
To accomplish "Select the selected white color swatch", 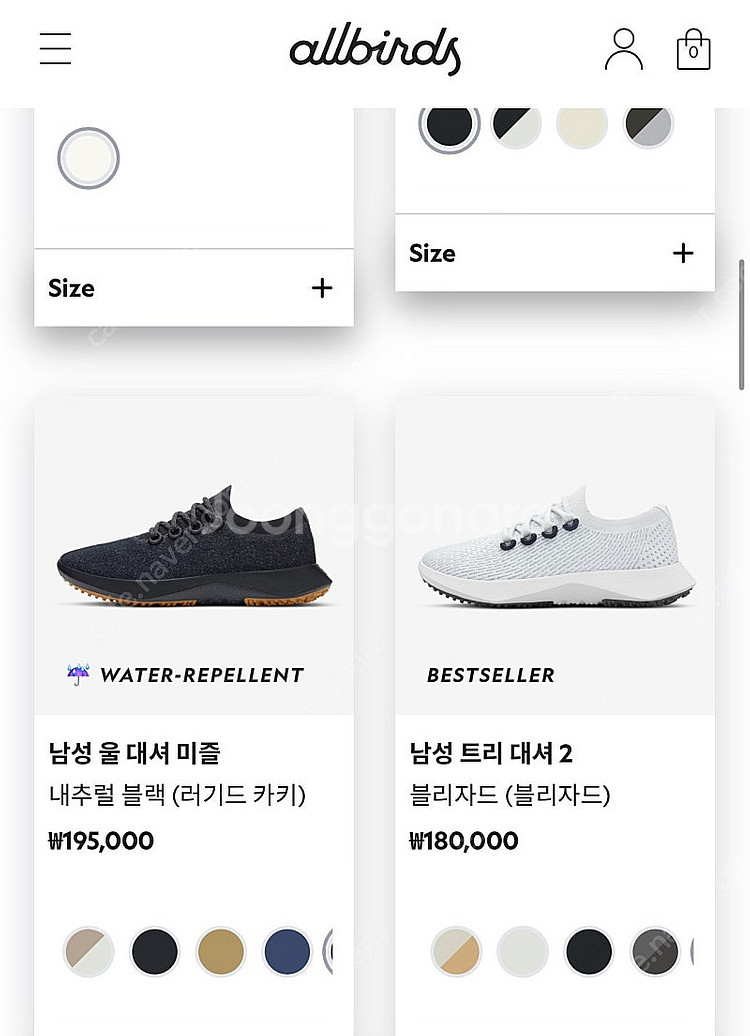I will [x=89, y=159].
